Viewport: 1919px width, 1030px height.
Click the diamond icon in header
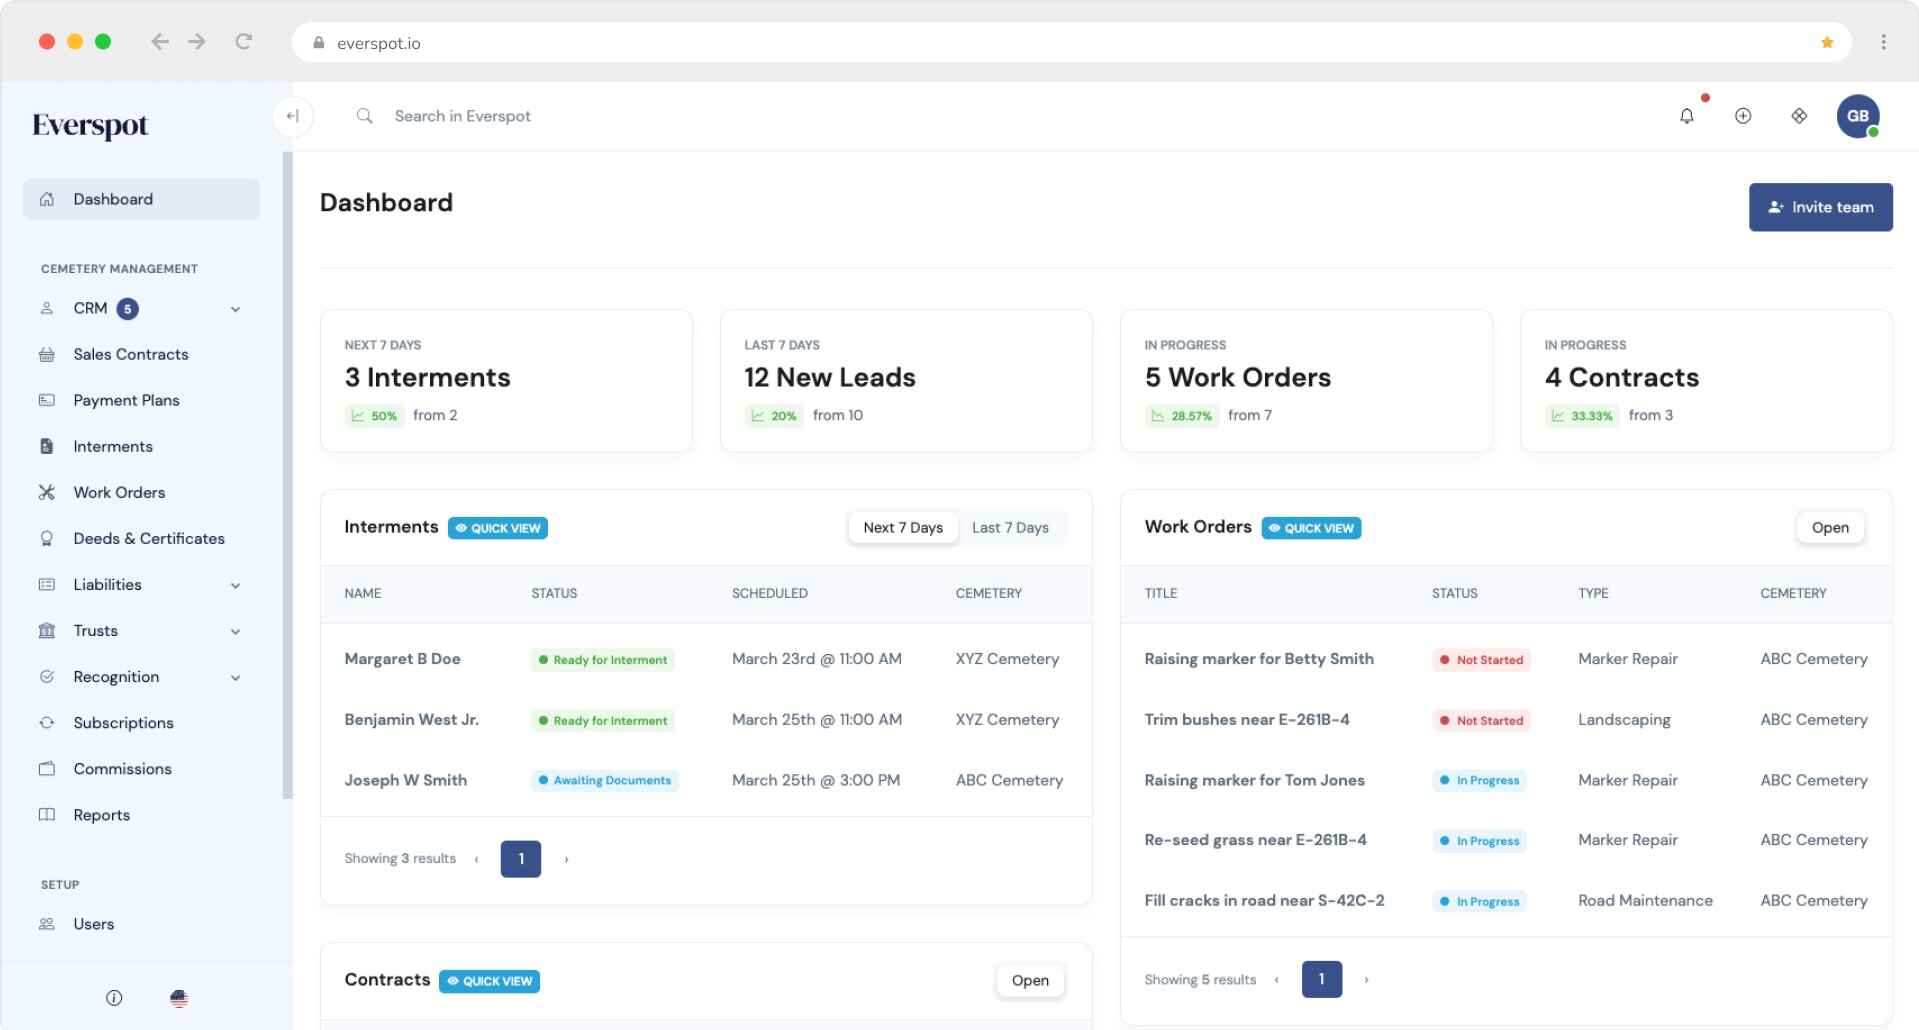click(x=1798, y=116)
